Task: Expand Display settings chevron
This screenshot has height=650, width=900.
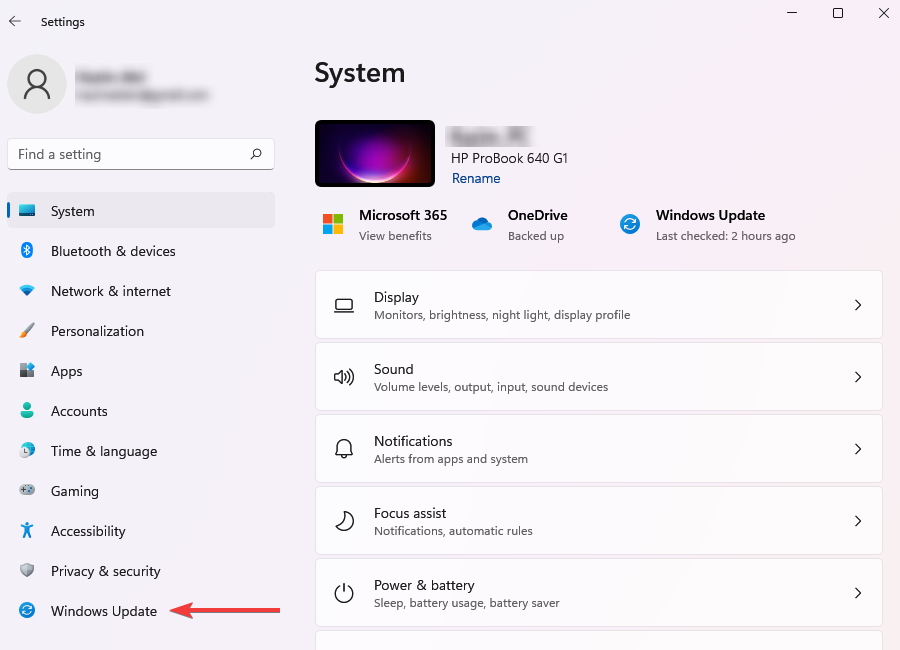Action: point(858,305)
